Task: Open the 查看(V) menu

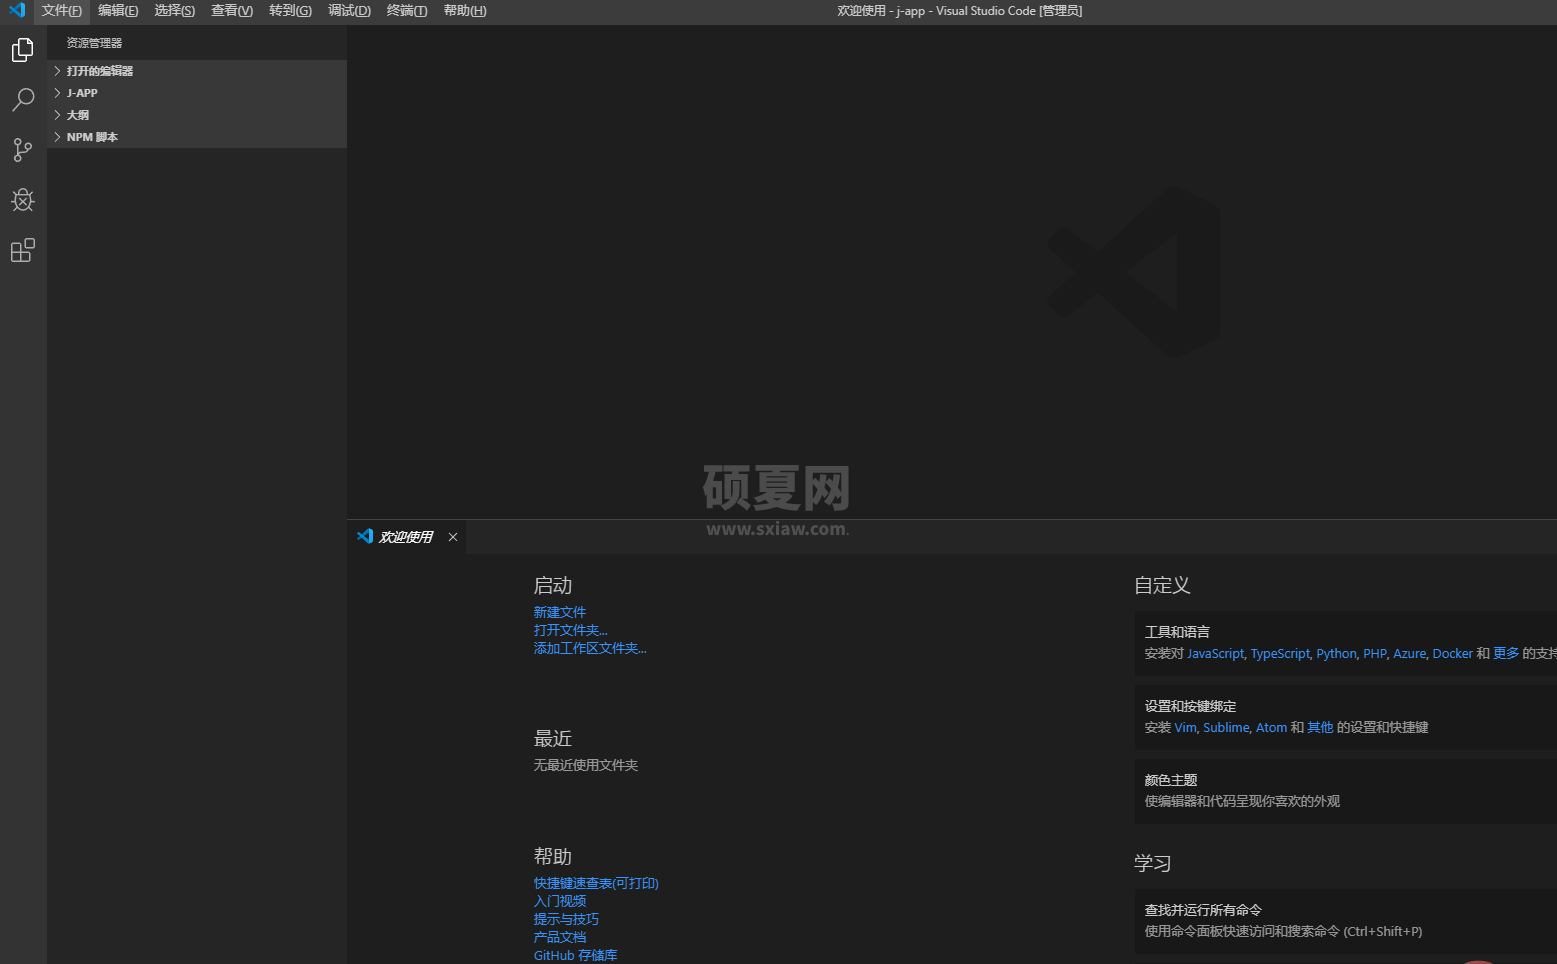Action: click(x=232, y=11)
